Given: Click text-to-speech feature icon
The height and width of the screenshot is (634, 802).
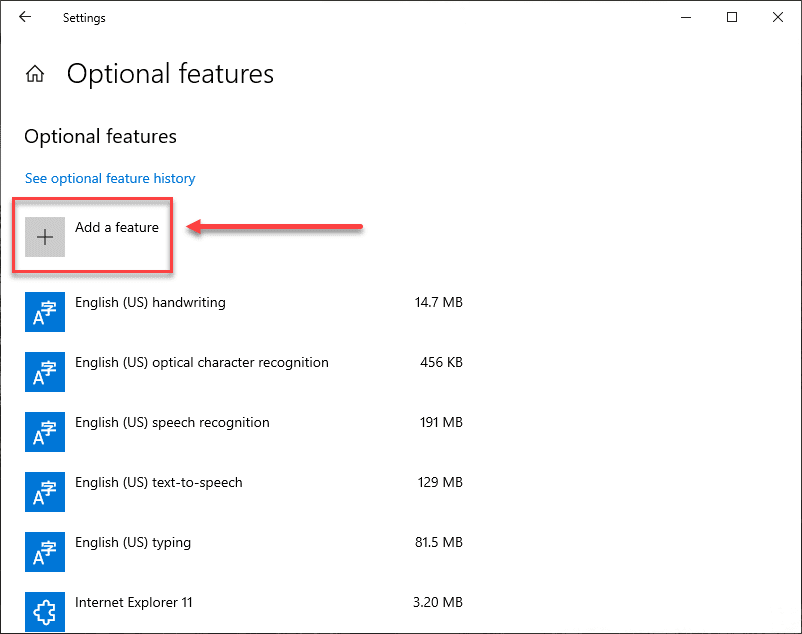Looking at the screenshot, I should [x=45, y=491].
